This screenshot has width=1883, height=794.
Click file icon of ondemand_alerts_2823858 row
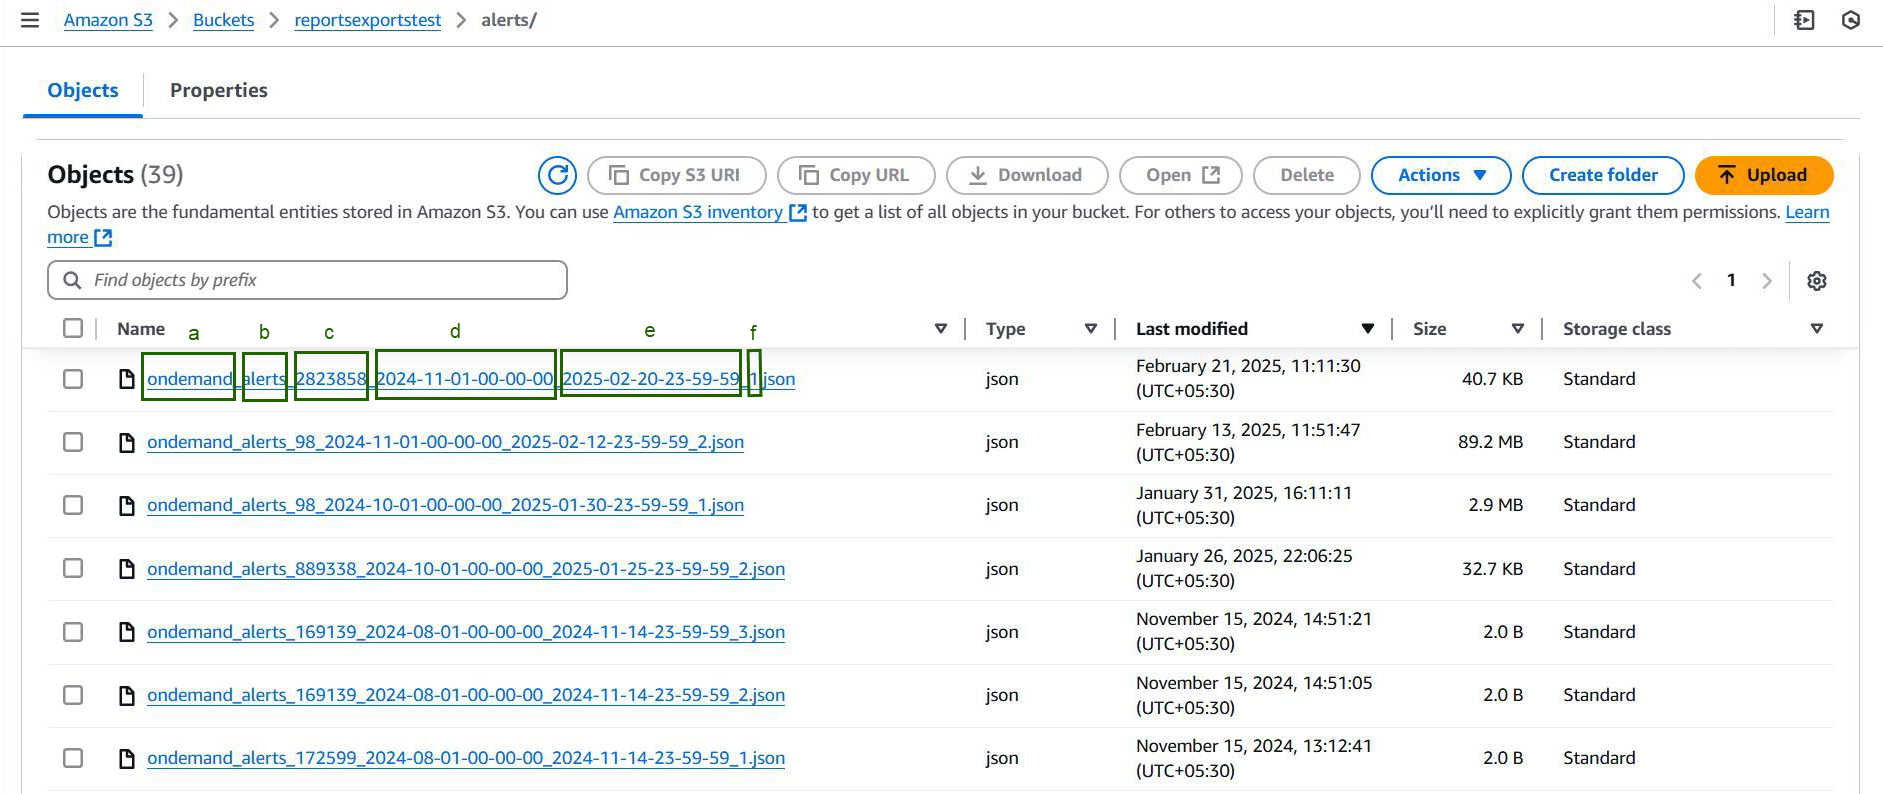[127, 379]
